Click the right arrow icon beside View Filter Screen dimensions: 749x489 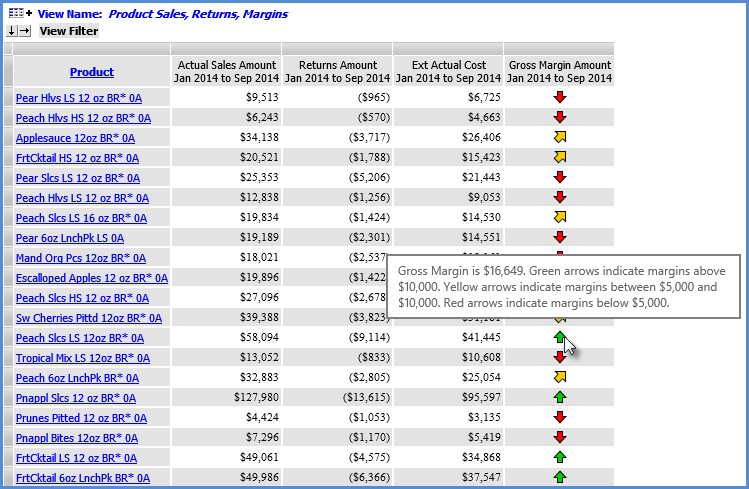[24, 31]
